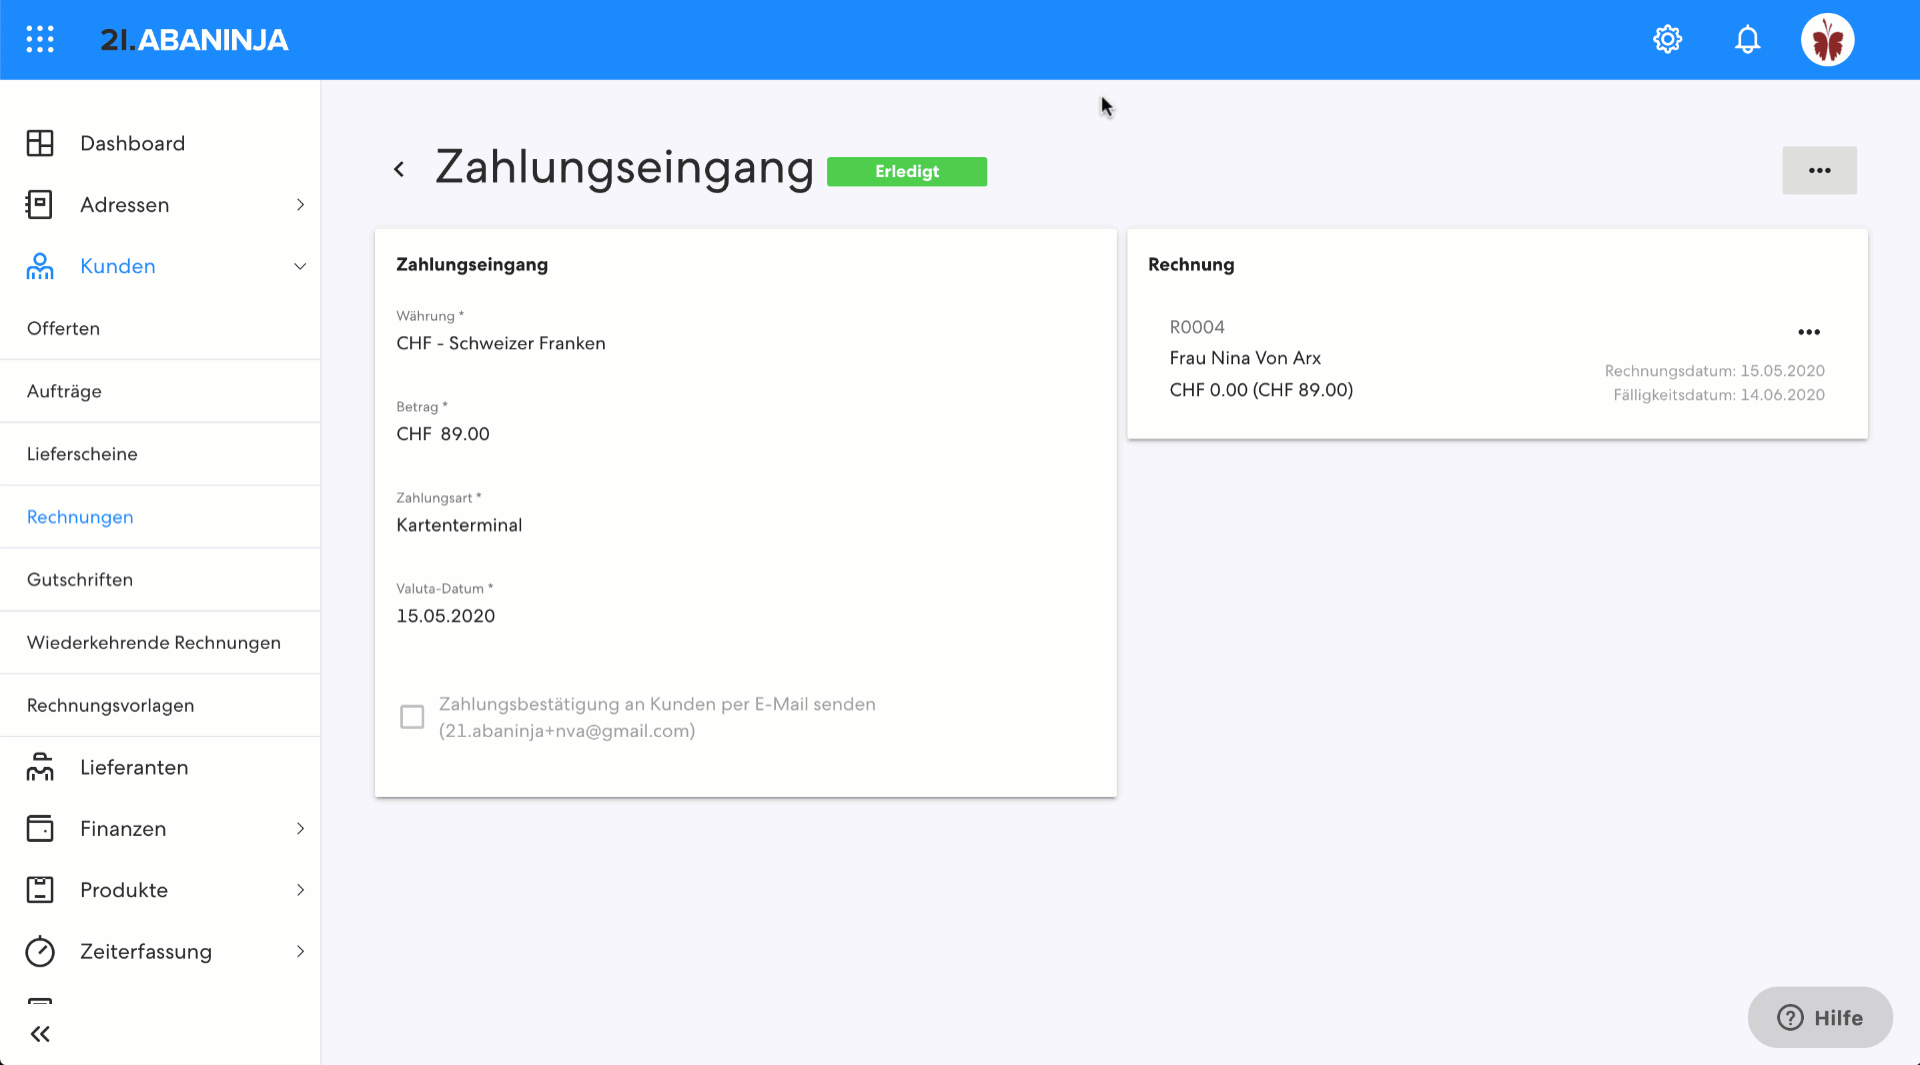
Task: Enable sending payment confirmation email to customer
Action: [x=412, y=716]
